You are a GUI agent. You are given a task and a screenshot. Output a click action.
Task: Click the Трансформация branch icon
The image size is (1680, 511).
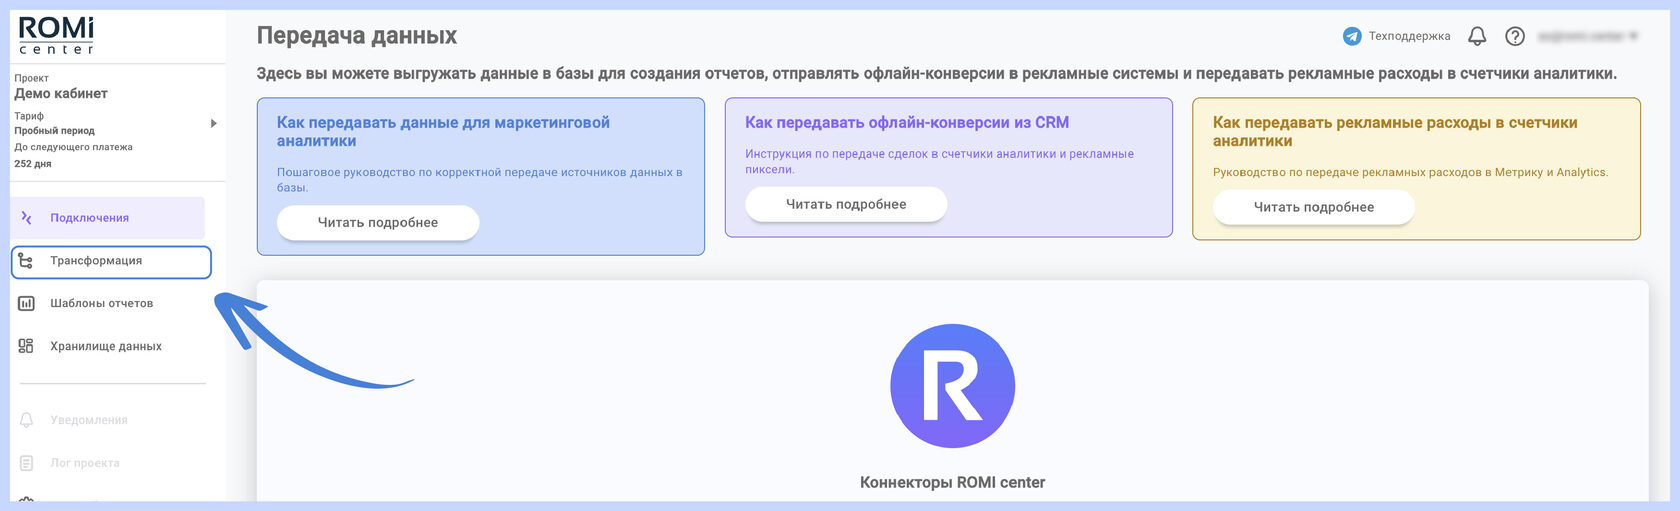click(x=26, y=261)
